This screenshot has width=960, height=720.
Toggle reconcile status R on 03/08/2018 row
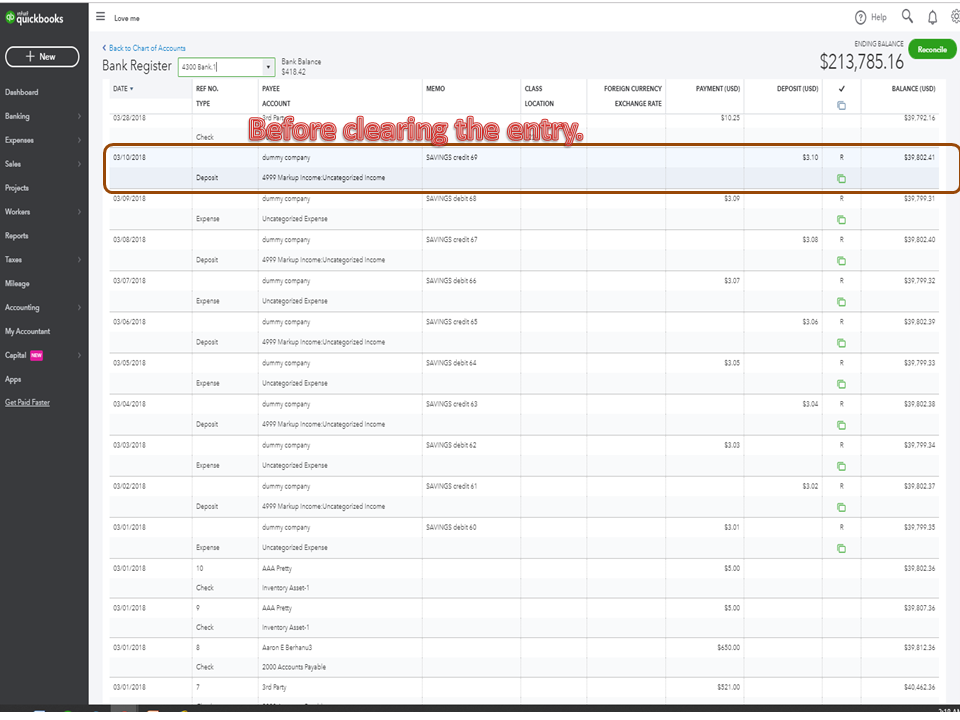coord(841,239)
